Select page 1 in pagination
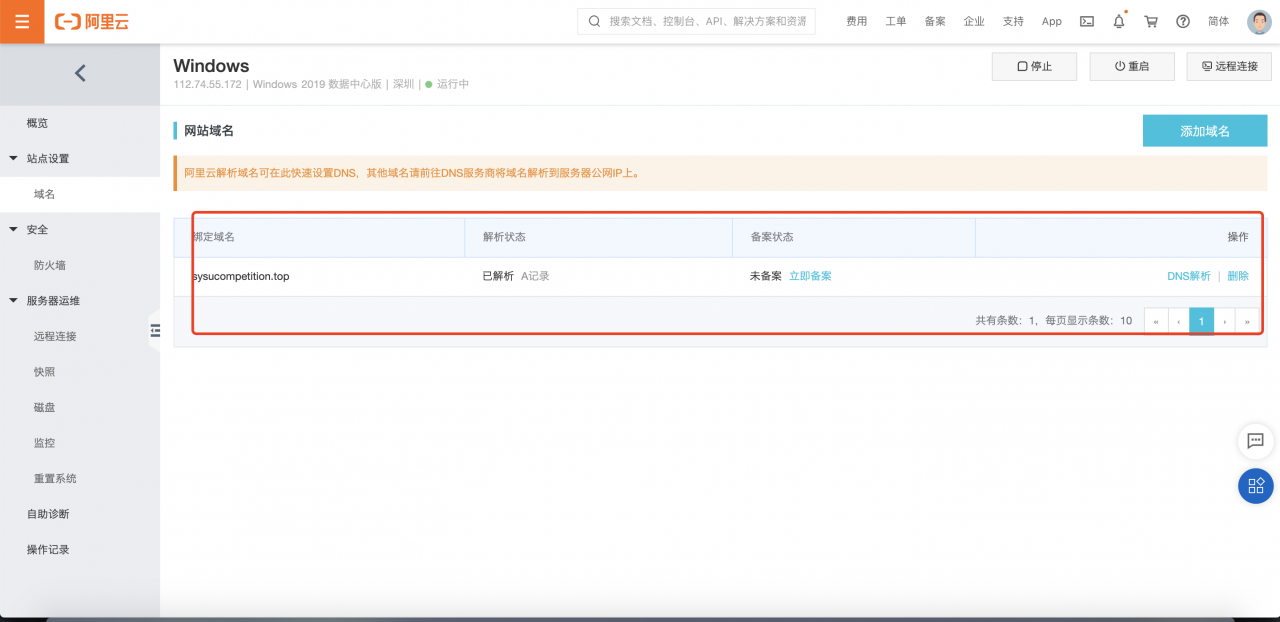Viewport: 1280px width, 622px height. pyautogui.click(x=1201, y=320)
